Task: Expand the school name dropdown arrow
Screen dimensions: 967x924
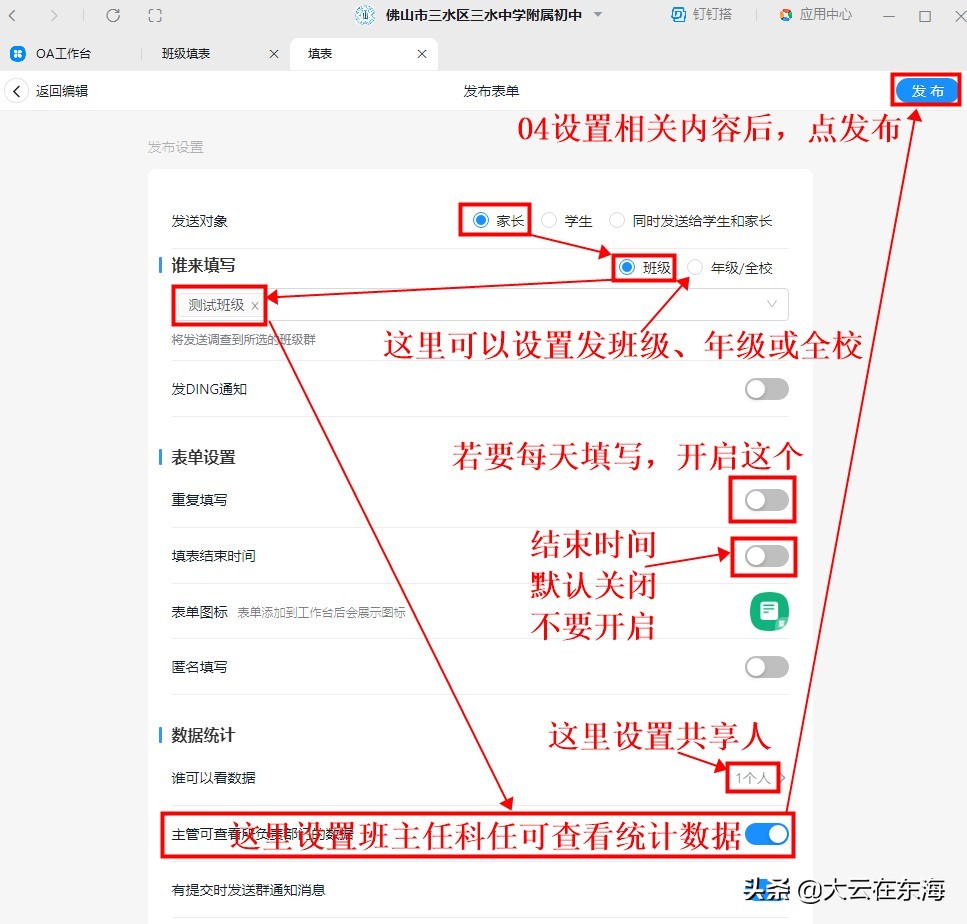Action: [x=596, y=15]
